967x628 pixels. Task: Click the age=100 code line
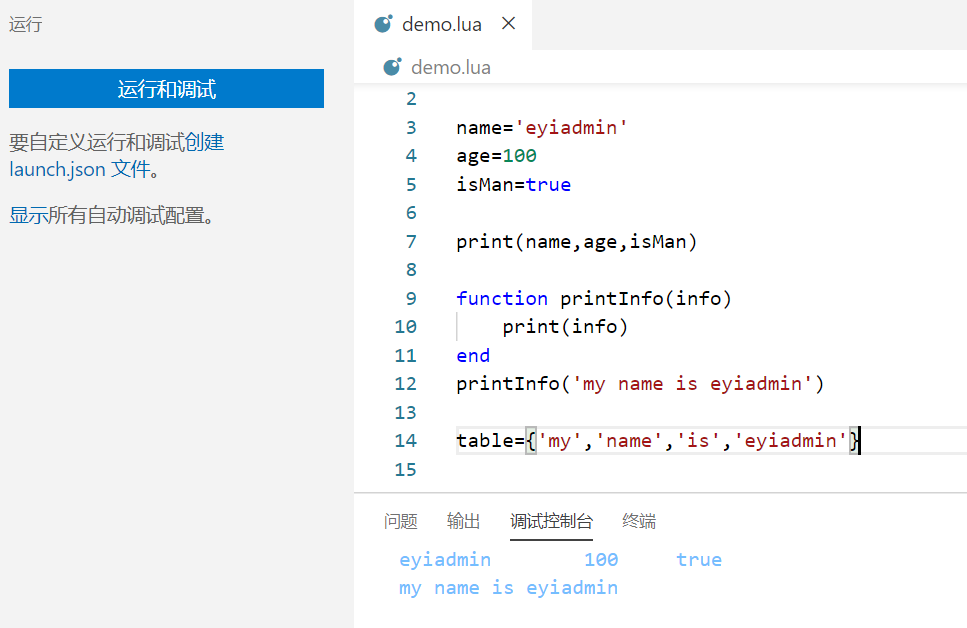click(496, 156)
